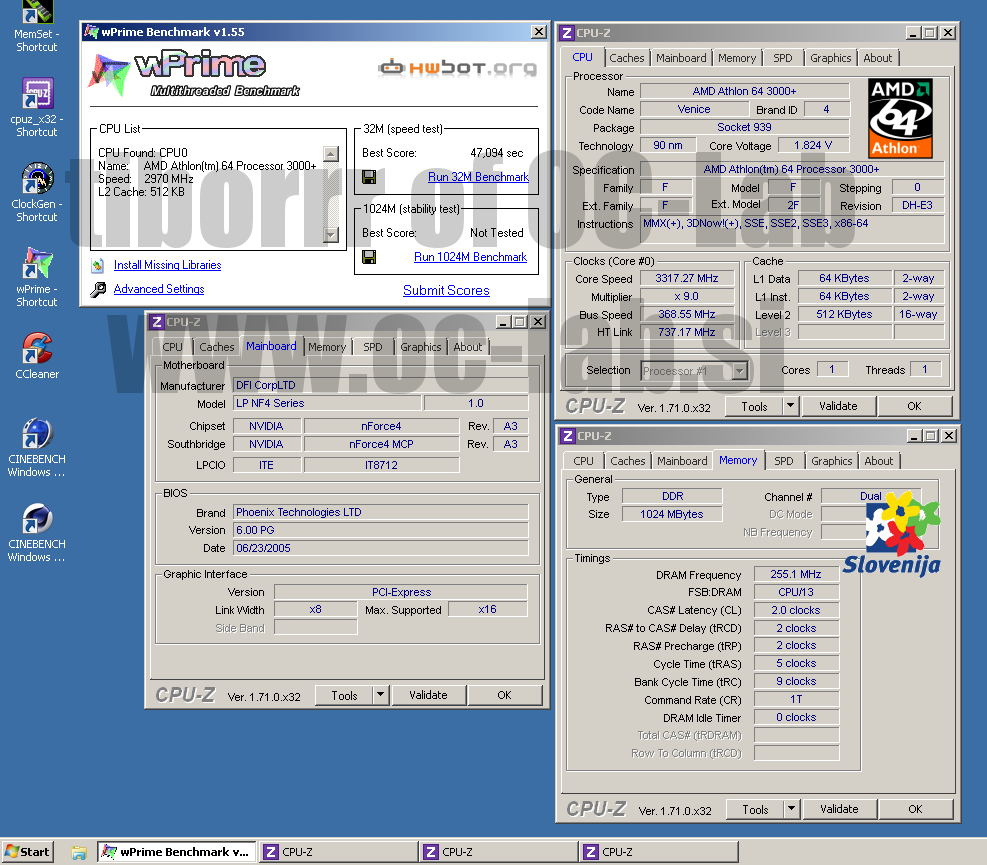Switch to SPD tab in top CPU-Z window
The width and height of the screenshot is (987, 865).
(x=782, y=58)
